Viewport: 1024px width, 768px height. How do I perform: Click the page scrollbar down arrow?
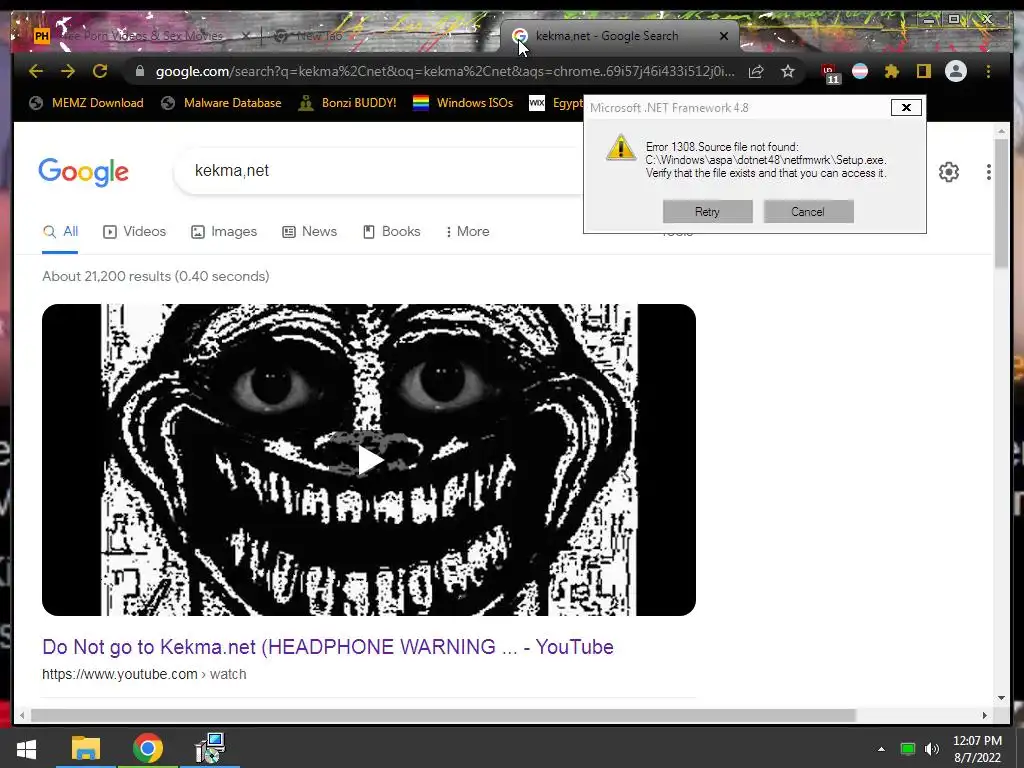click(1002, 698)
